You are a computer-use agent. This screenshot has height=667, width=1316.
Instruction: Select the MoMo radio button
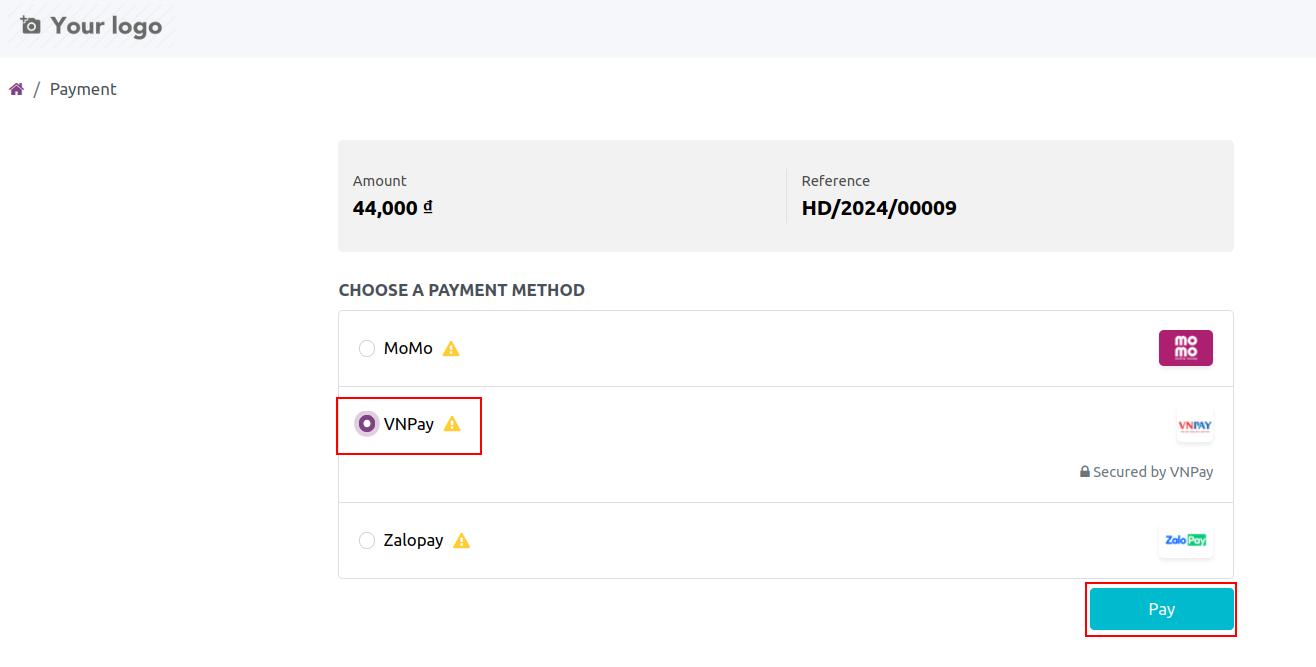[x=367, y=348]
